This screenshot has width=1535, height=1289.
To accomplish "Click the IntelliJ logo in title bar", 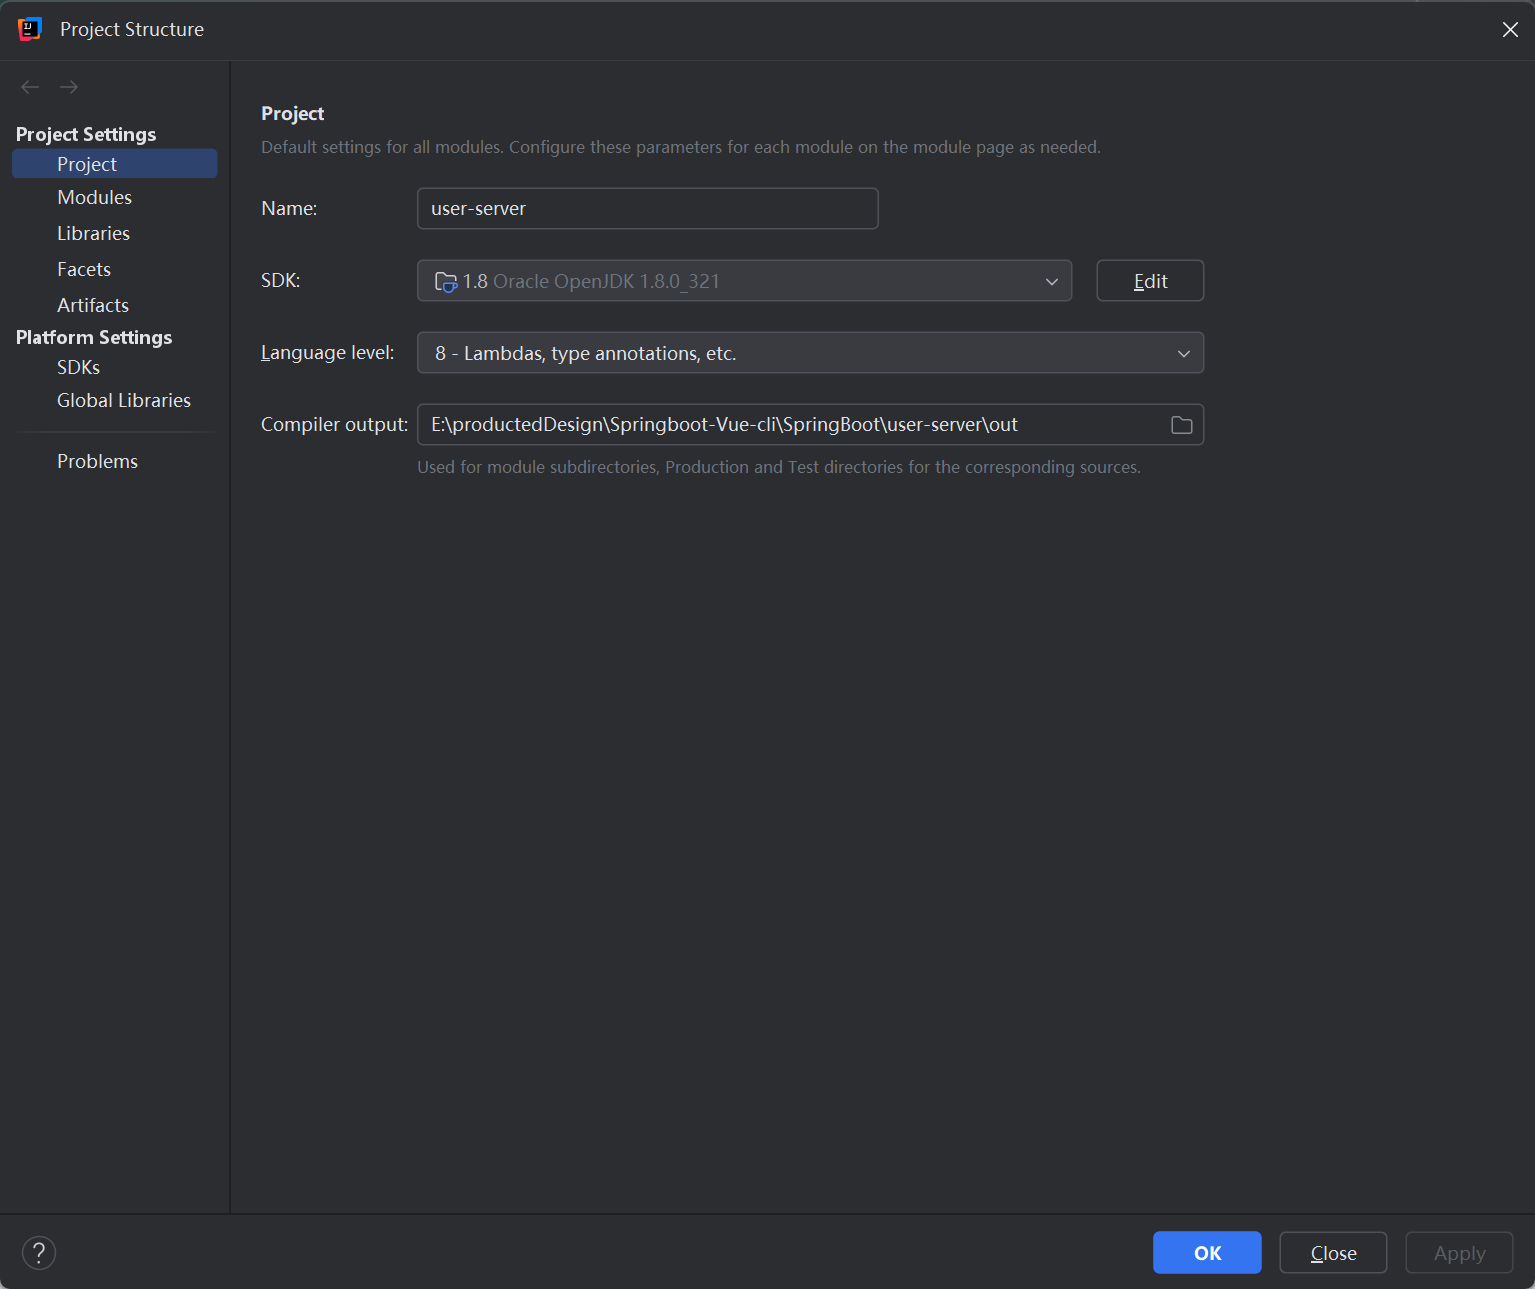I will point(30,29).
